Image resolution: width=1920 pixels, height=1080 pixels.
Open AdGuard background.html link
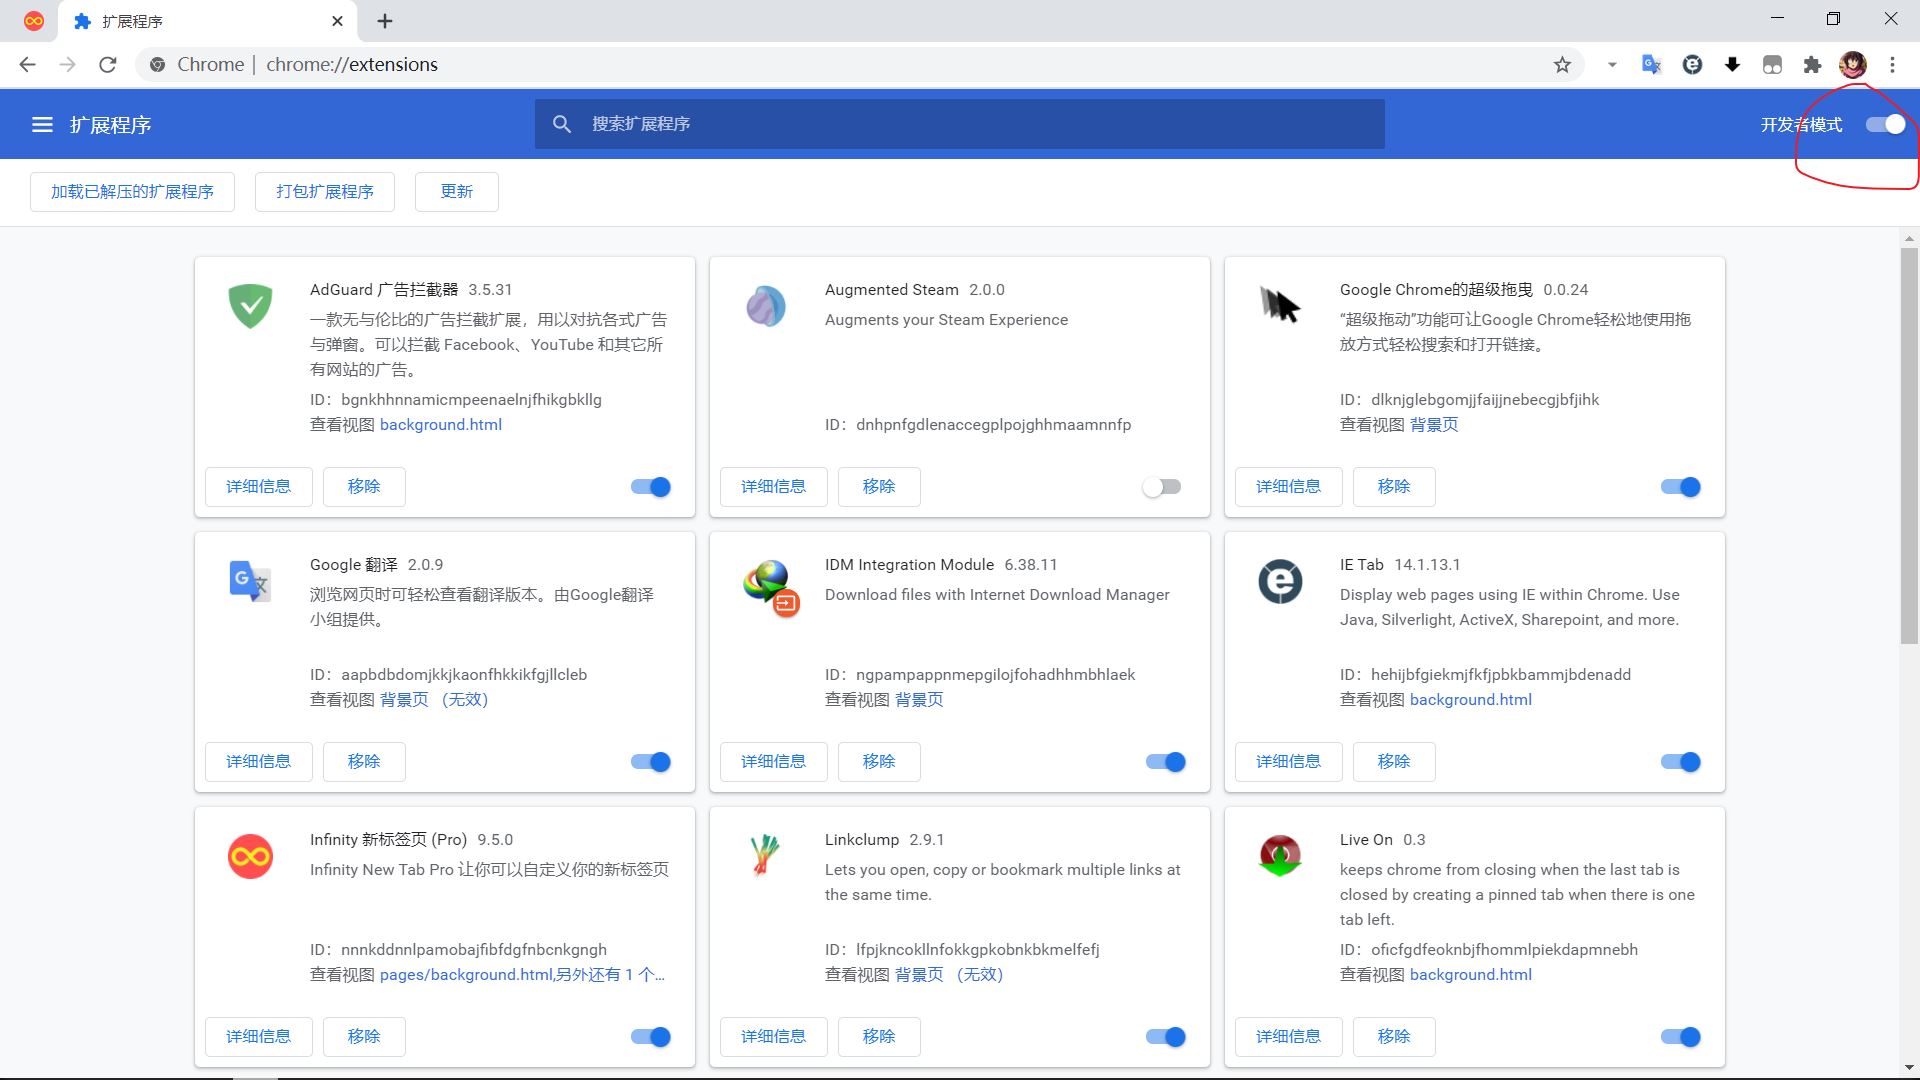[440, 425]
